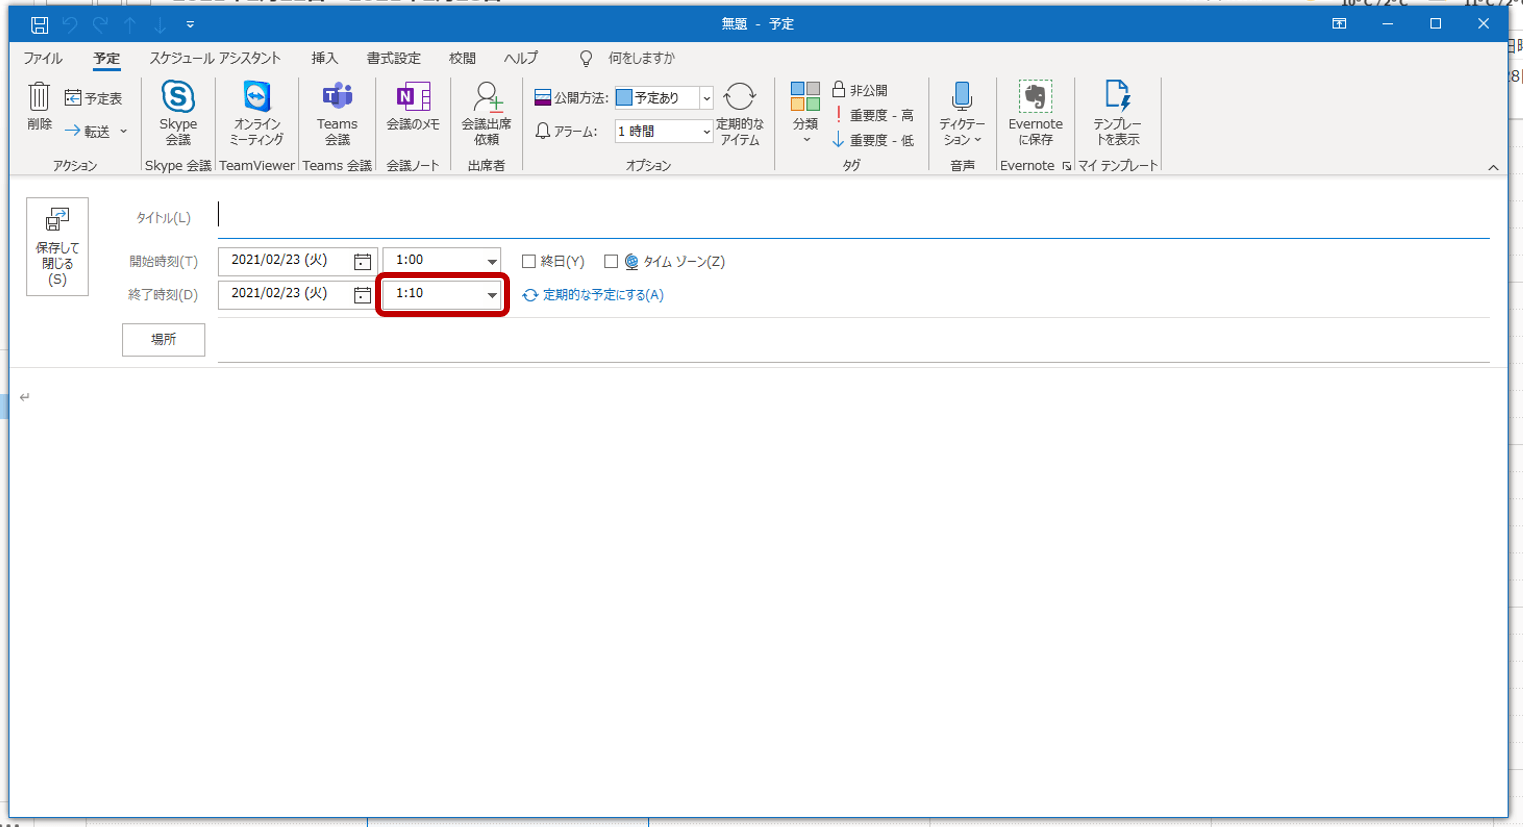1523x827 pixels.
Task: Click the Skype 会議 icon
Action: (178, 98)
